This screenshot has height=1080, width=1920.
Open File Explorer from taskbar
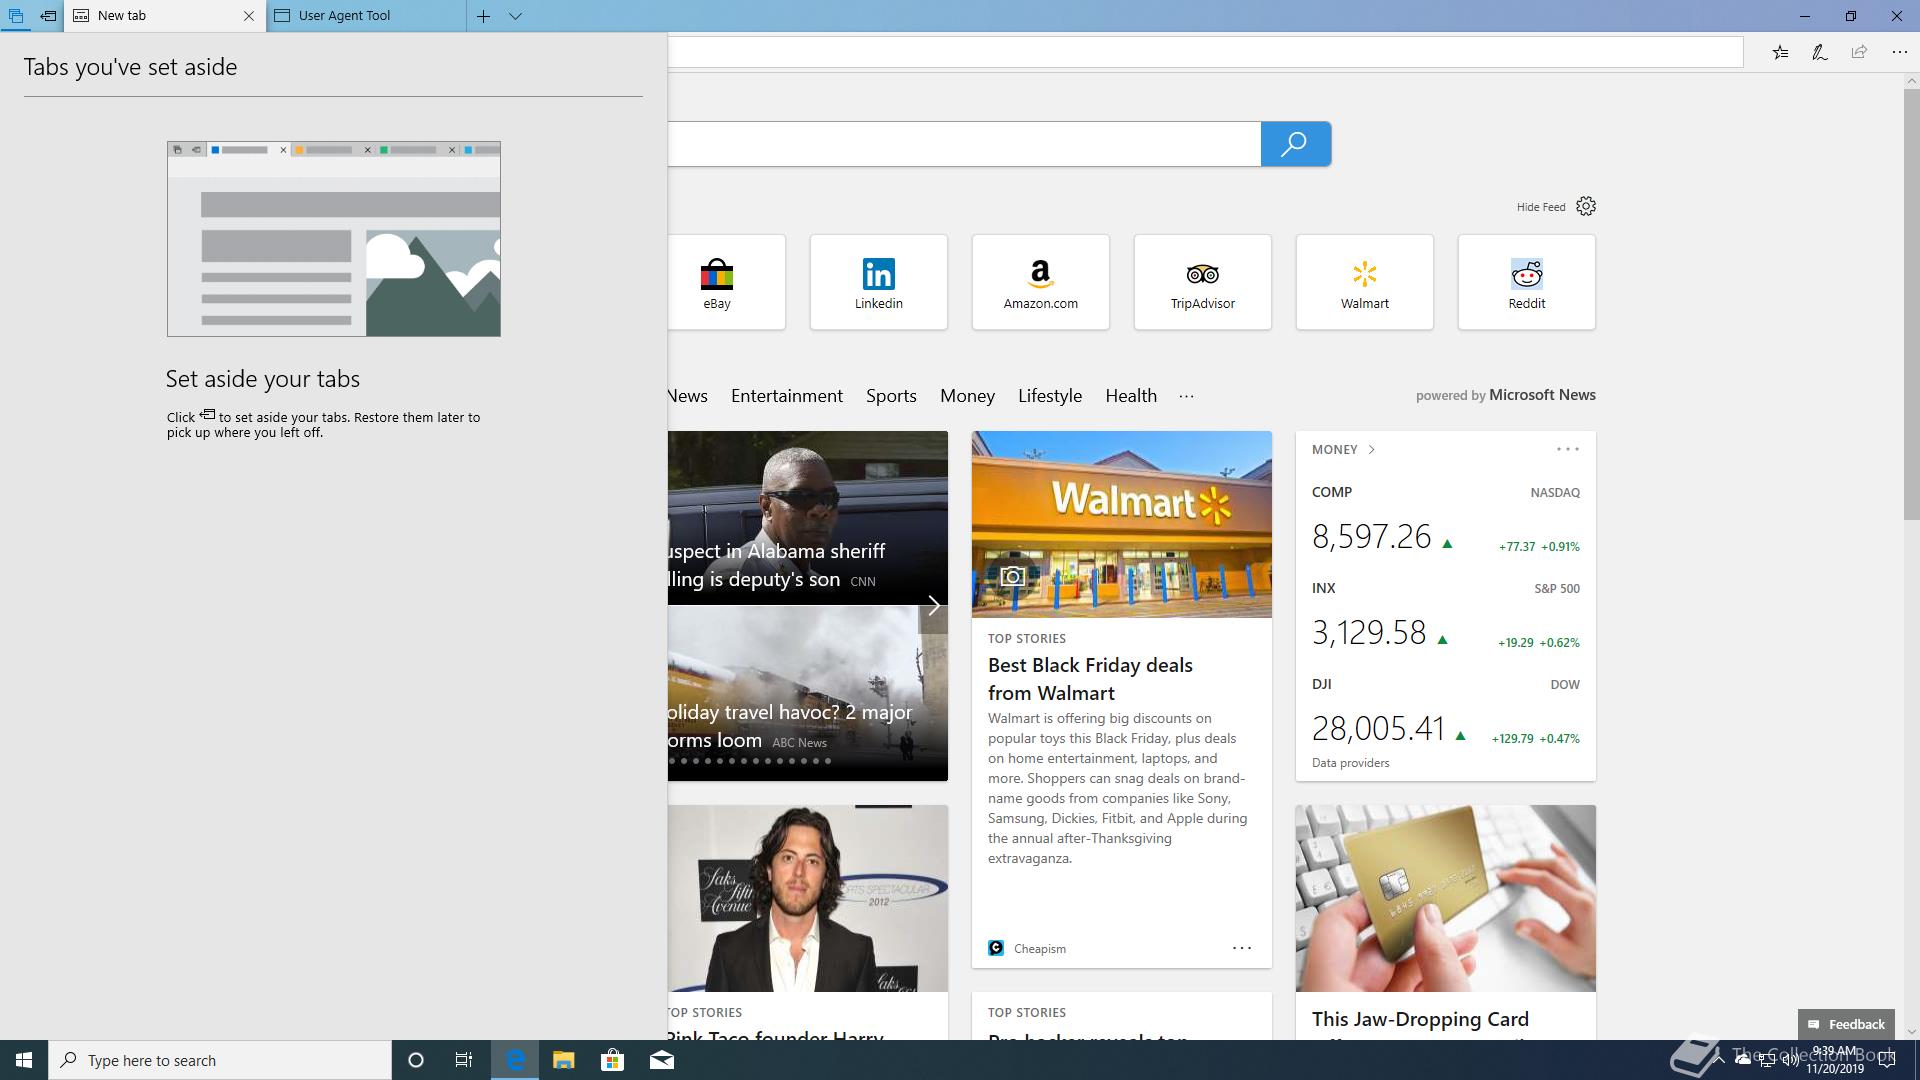[x=564, y=1060]
